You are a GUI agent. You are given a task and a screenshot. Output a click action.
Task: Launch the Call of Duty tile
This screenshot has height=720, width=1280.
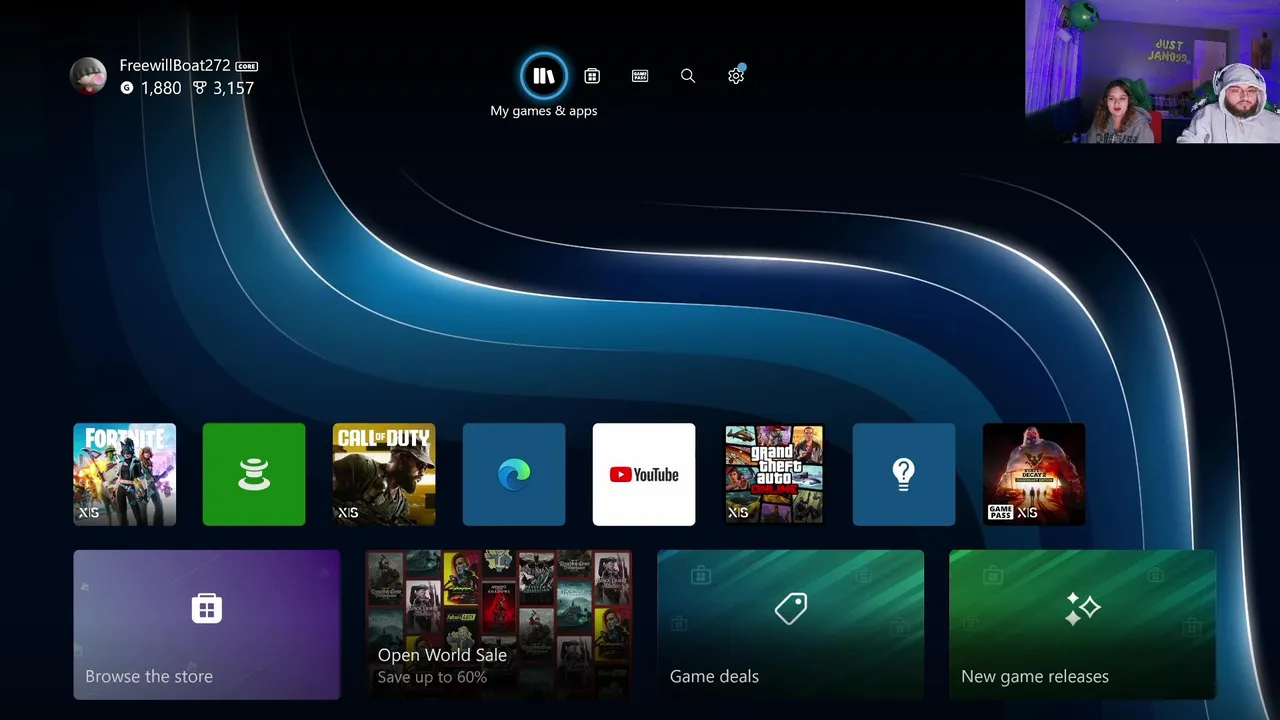click(384, 474)
